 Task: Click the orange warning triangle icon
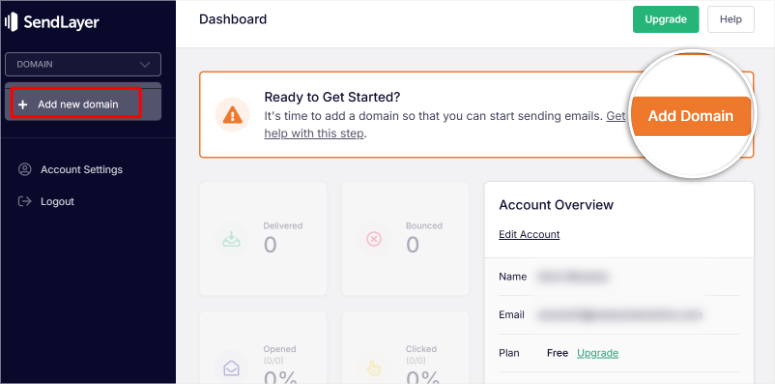click(x=232, y=115)
